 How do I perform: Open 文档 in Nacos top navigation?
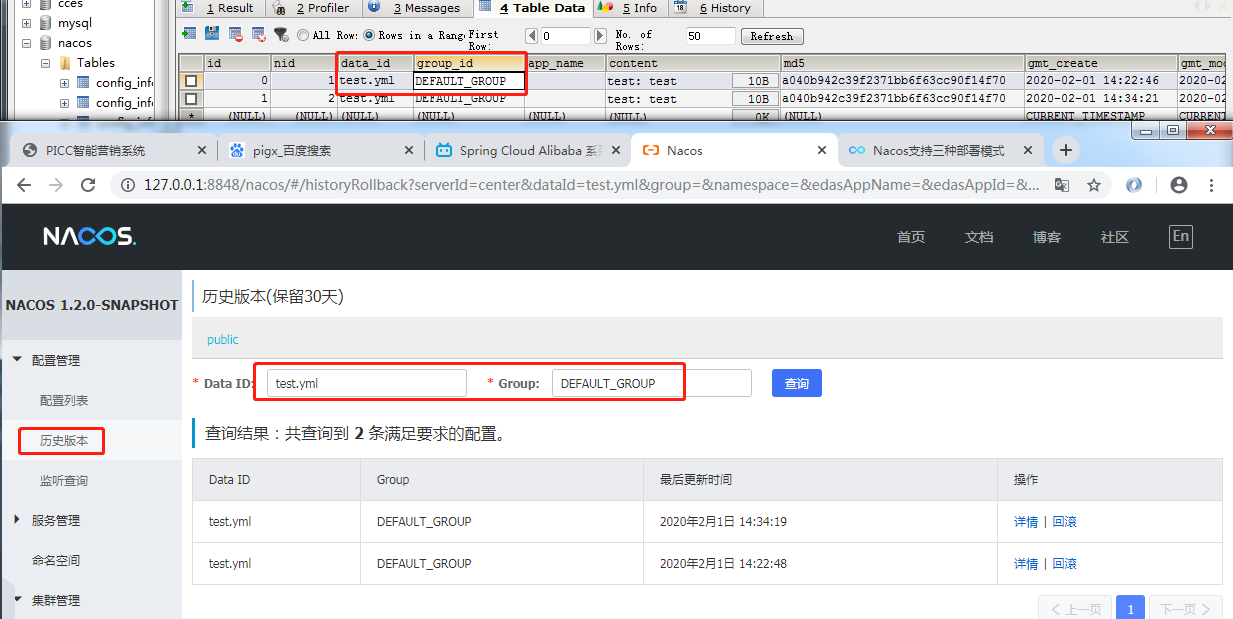click(x=979, y=237)
